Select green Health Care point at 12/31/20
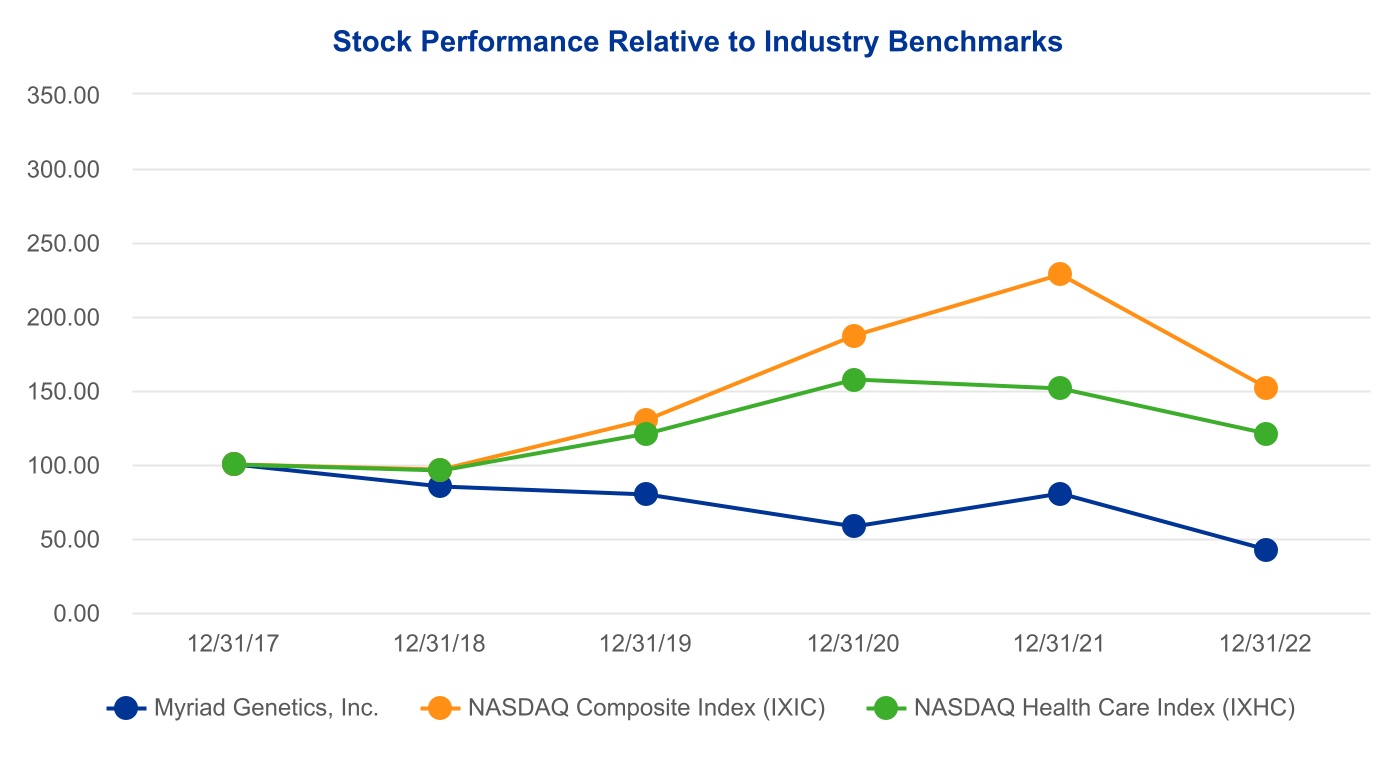This screenshot has width=1400, height=760. 853,380
